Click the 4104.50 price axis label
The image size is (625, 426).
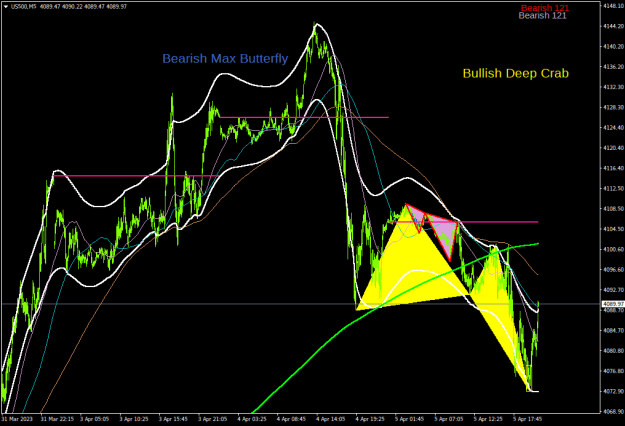point(613,229)
